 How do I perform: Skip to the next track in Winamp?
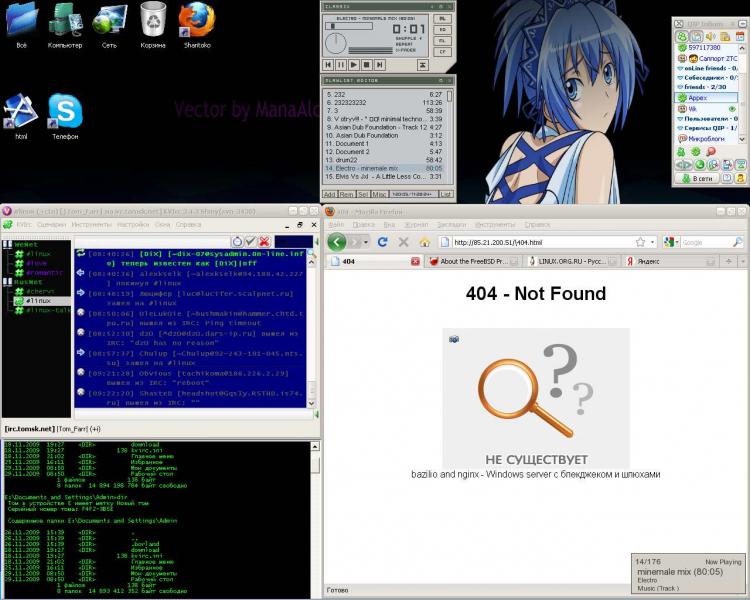click(379, 65)
